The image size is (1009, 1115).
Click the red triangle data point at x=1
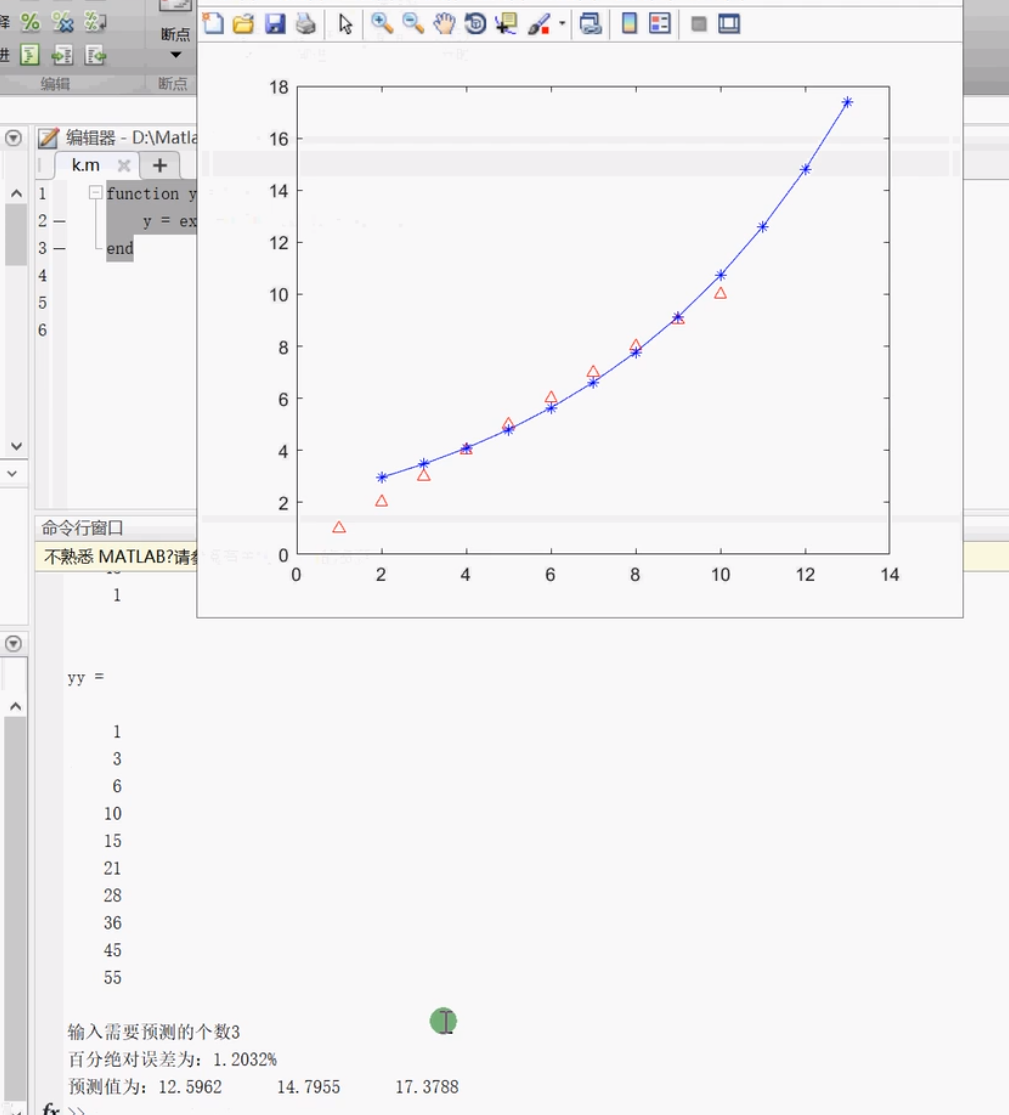click(x=339, y=527)
